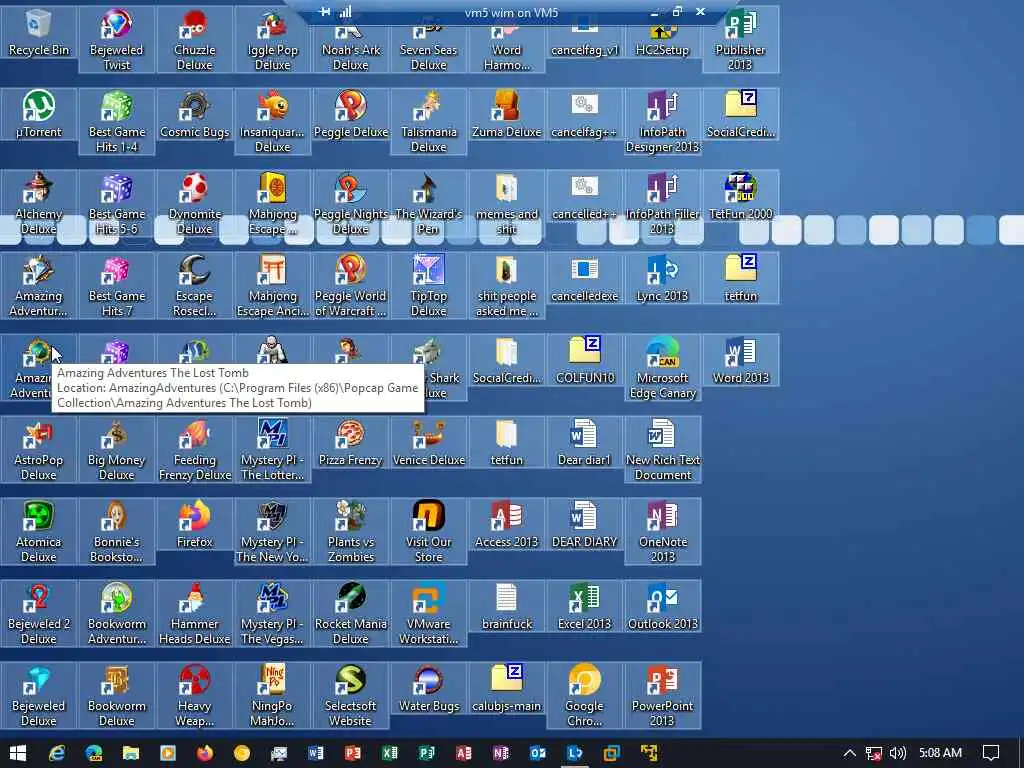Open tetfun zip archive icon

point(740,278)
